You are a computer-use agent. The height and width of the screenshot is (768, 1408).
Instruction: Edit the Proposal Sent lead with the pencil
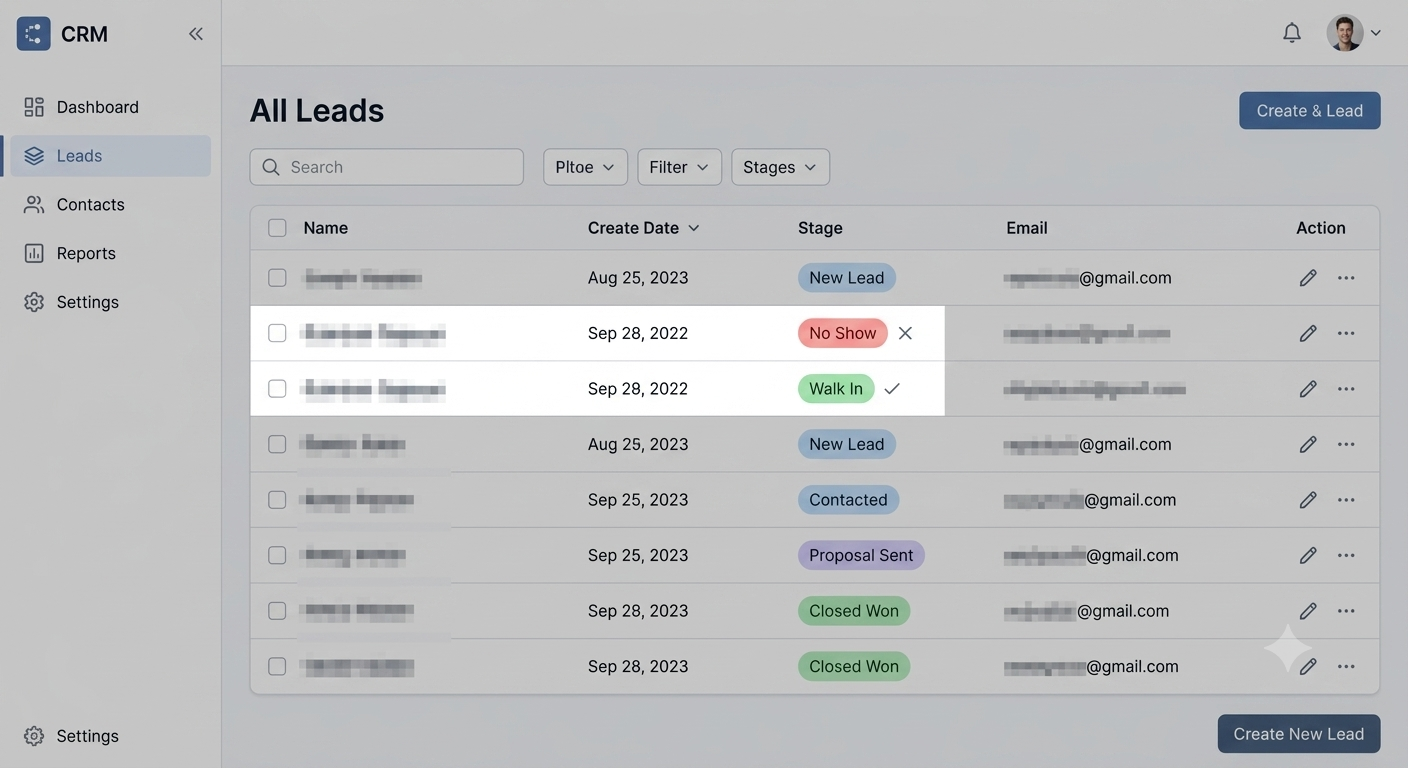pos(1308,555)
